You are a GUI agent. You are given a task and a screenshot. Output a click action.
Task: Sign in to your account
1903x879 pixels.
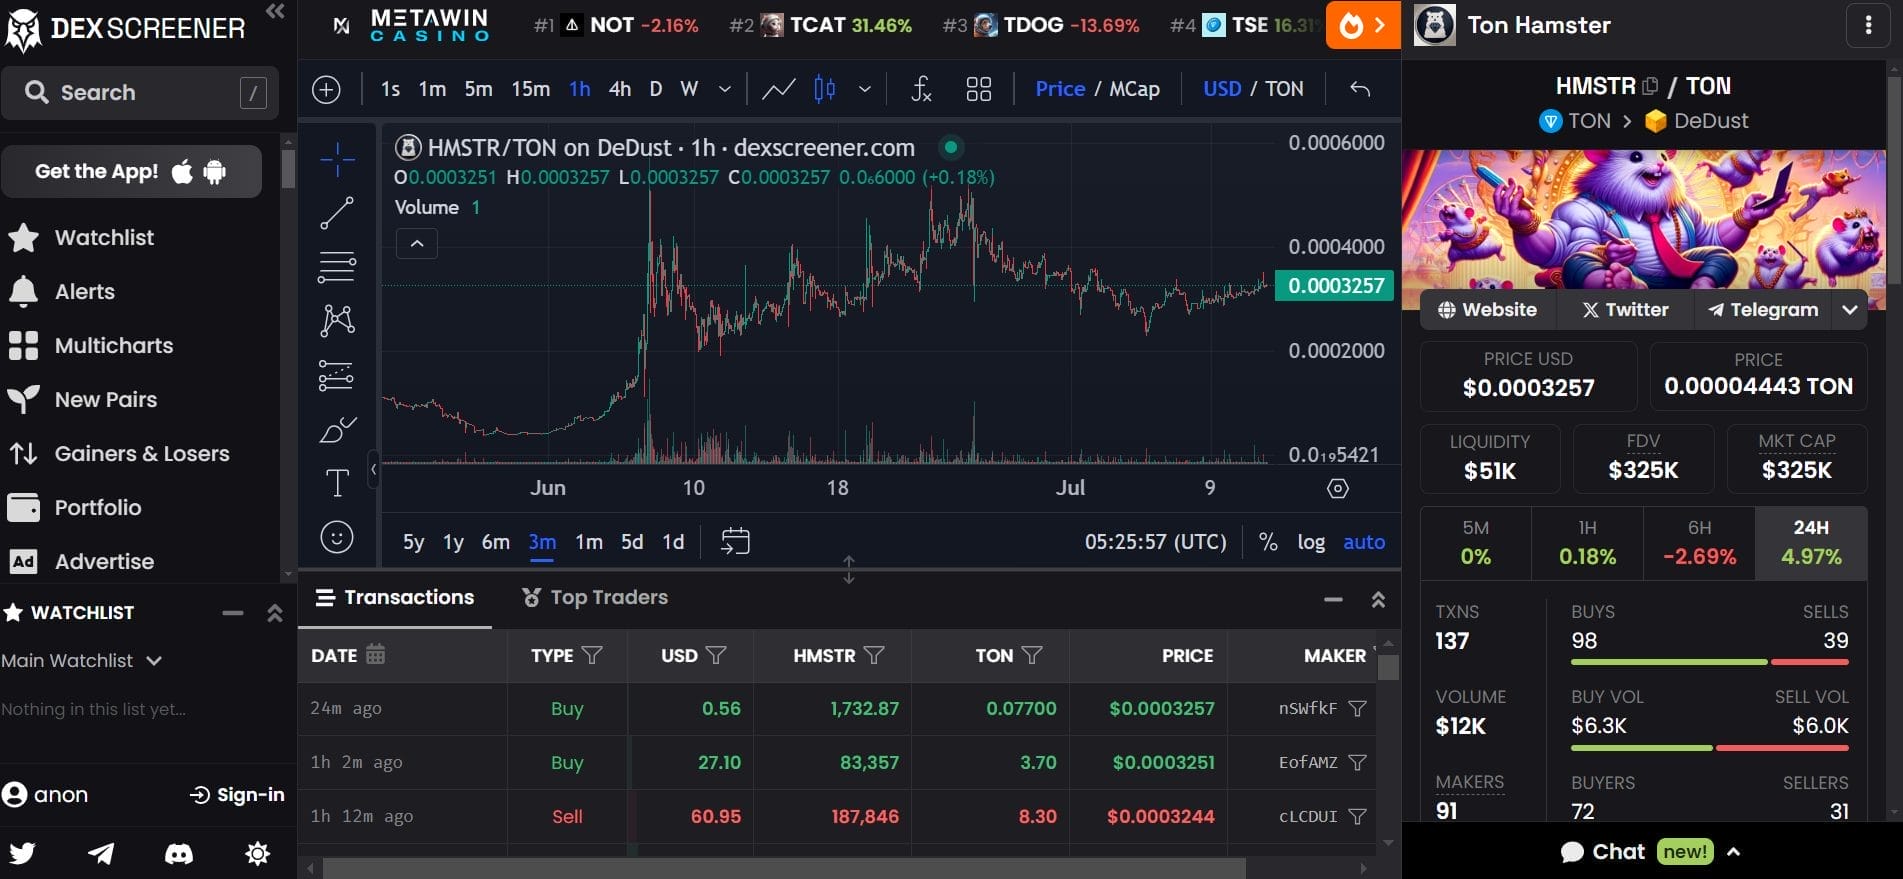[x=237, y=795]
